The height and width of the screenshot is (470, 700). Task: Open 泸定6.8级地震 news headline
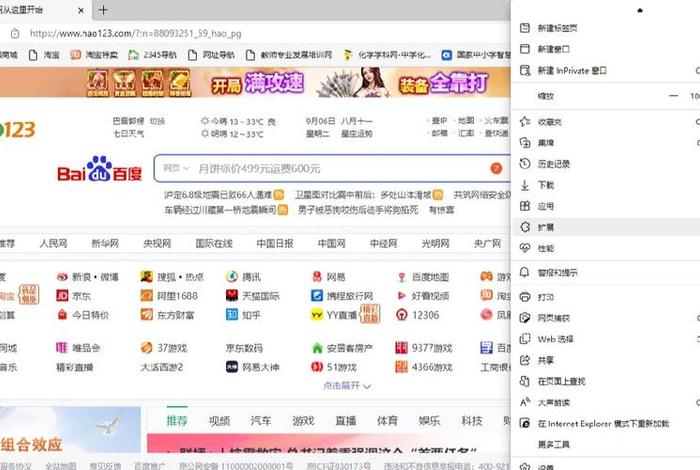click(218, 195)
